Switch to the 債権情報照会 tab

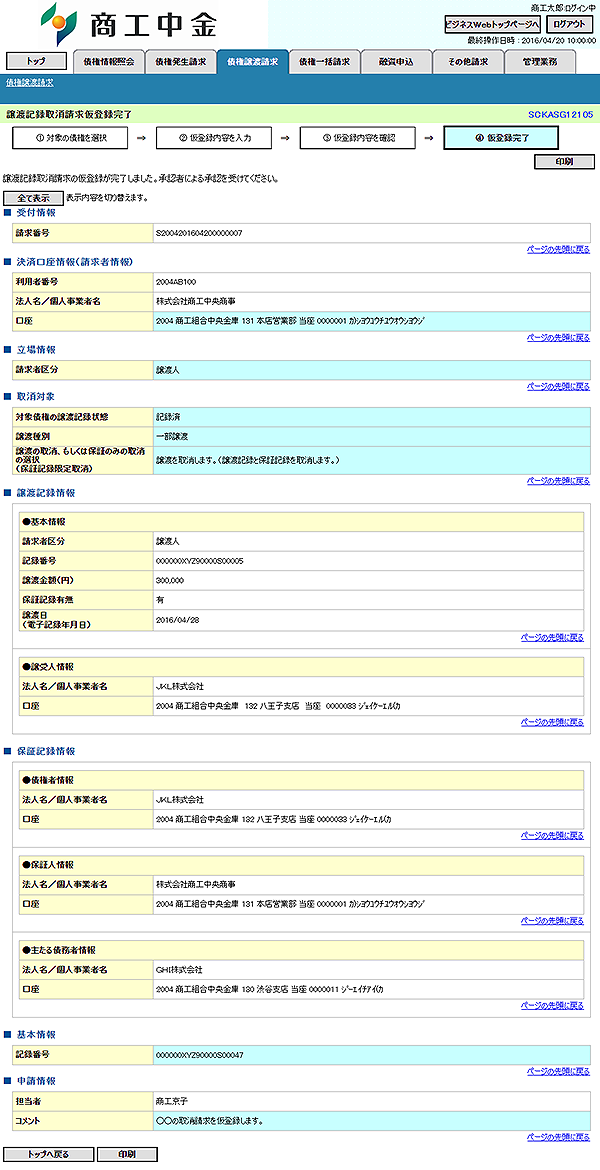109,63
